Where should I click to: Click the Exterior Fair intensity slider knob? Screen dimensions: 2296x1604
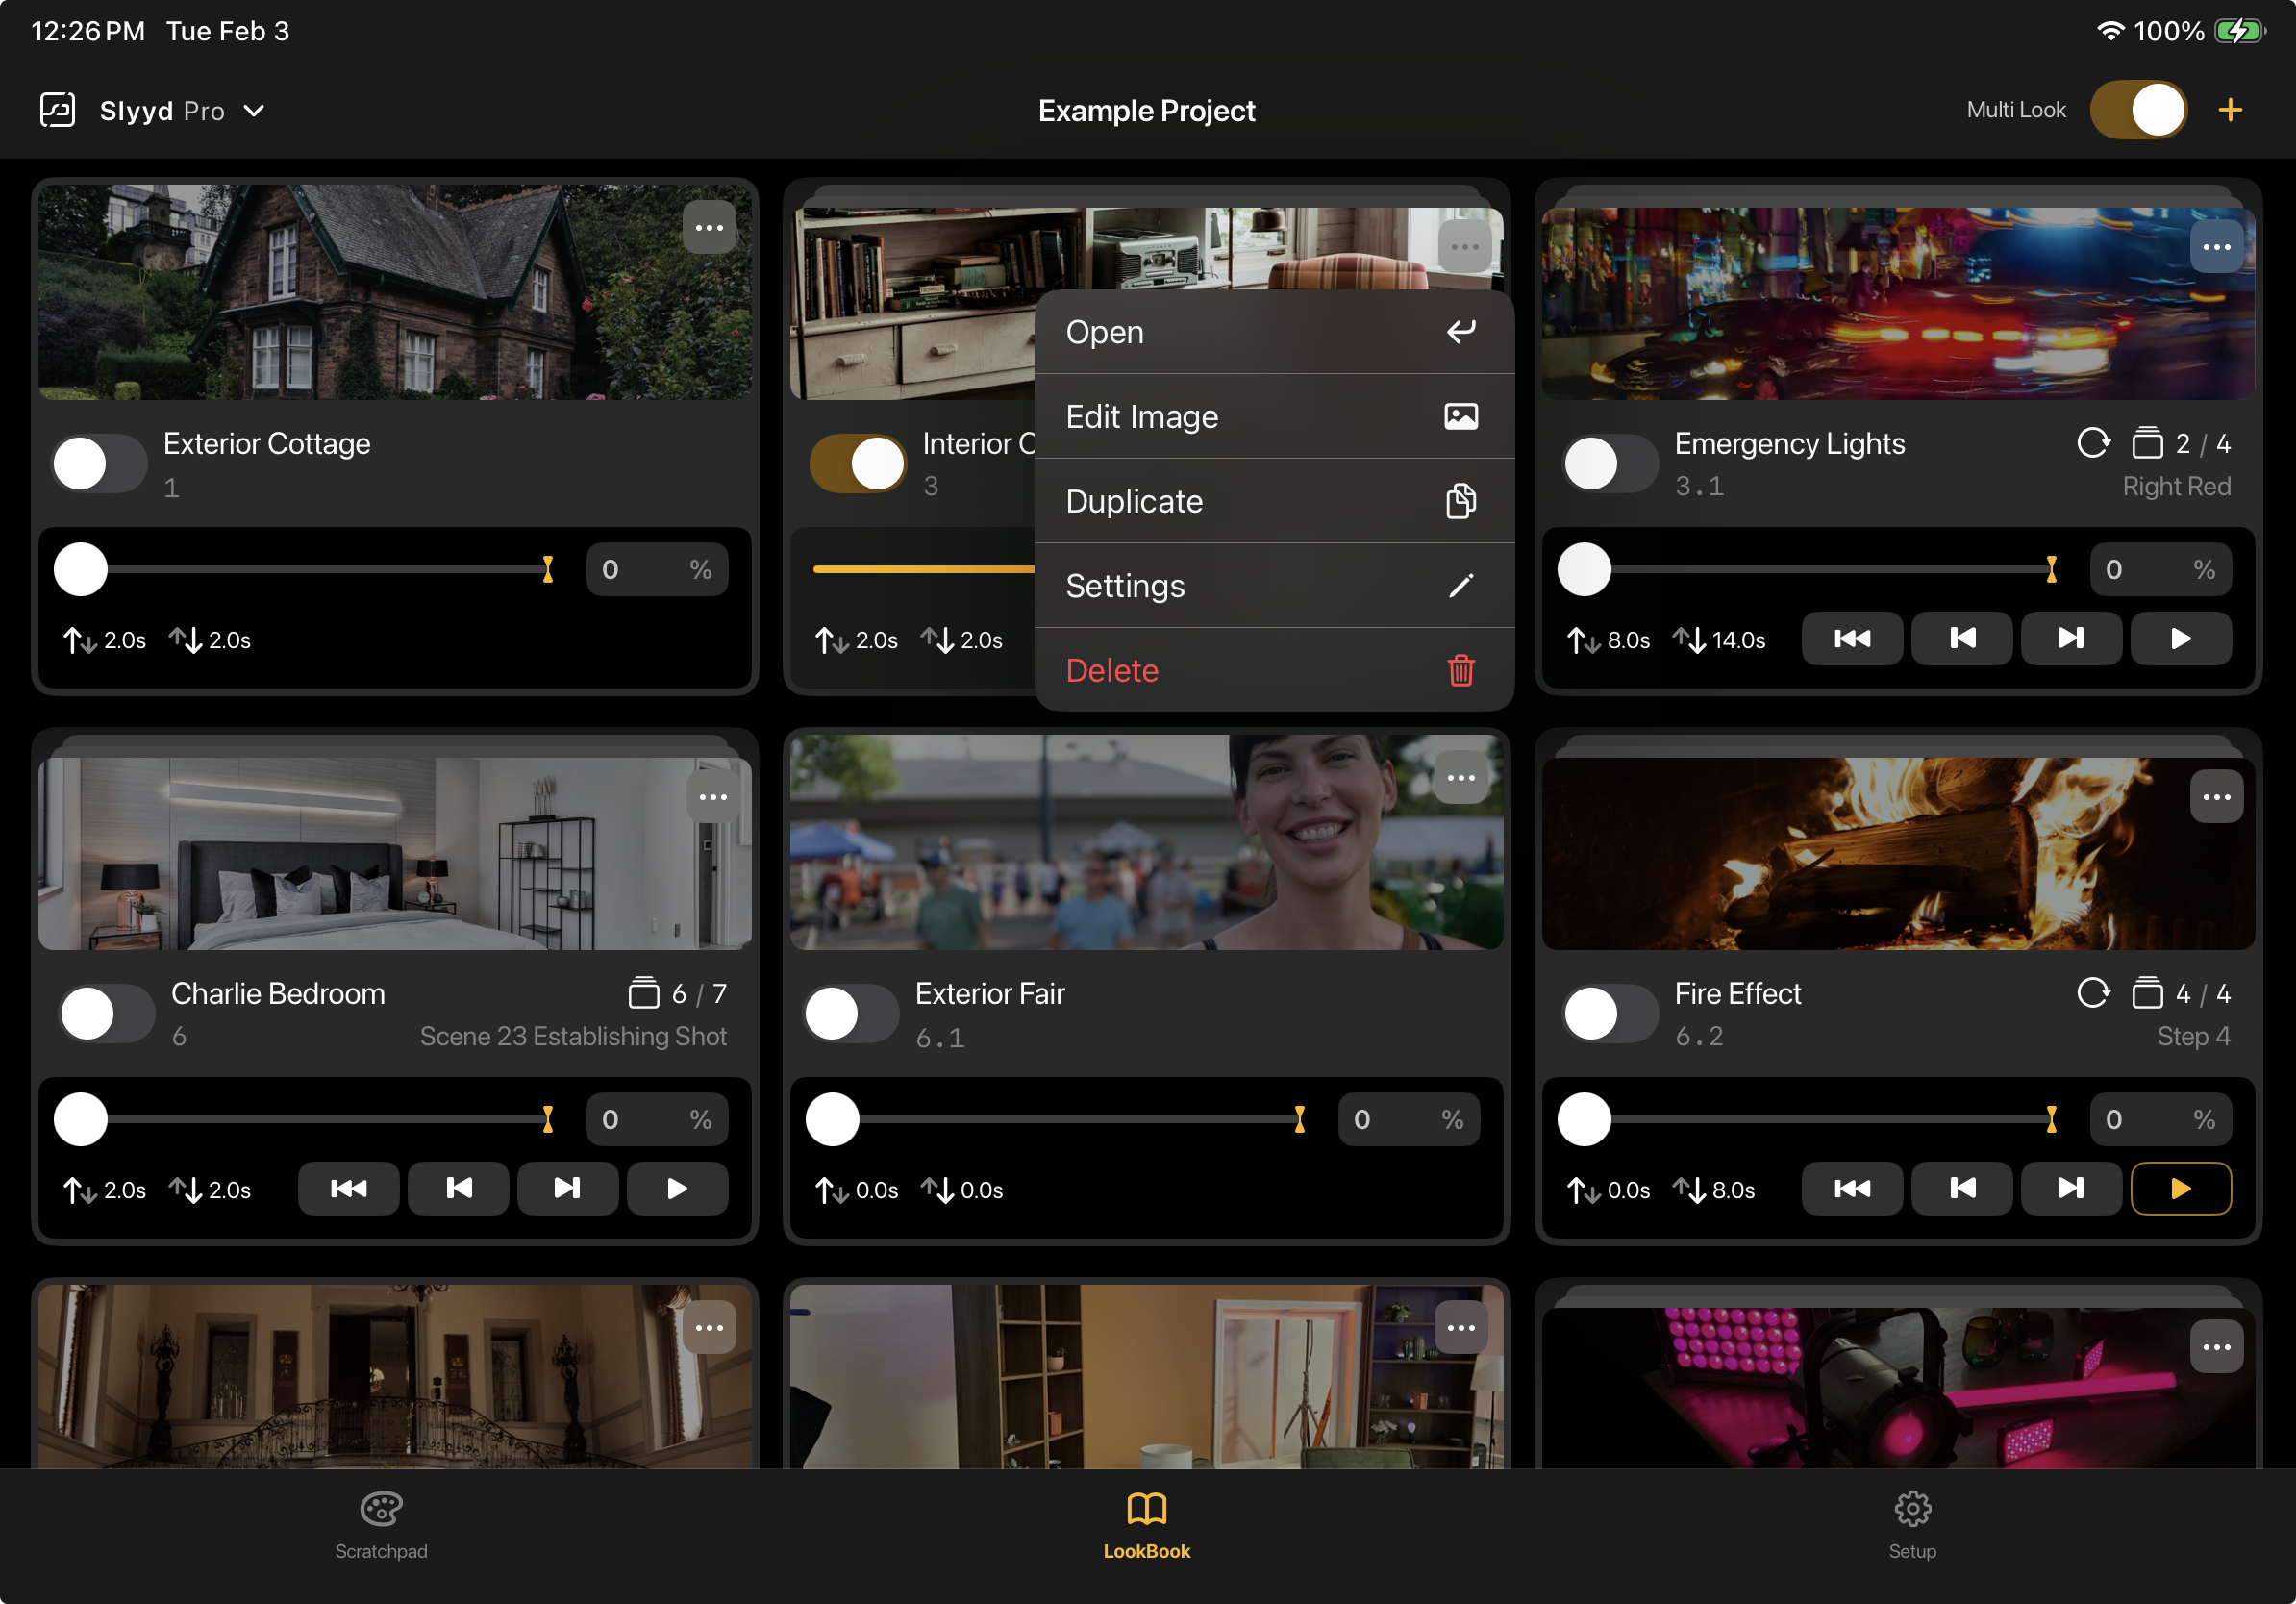click(832, 1119)
